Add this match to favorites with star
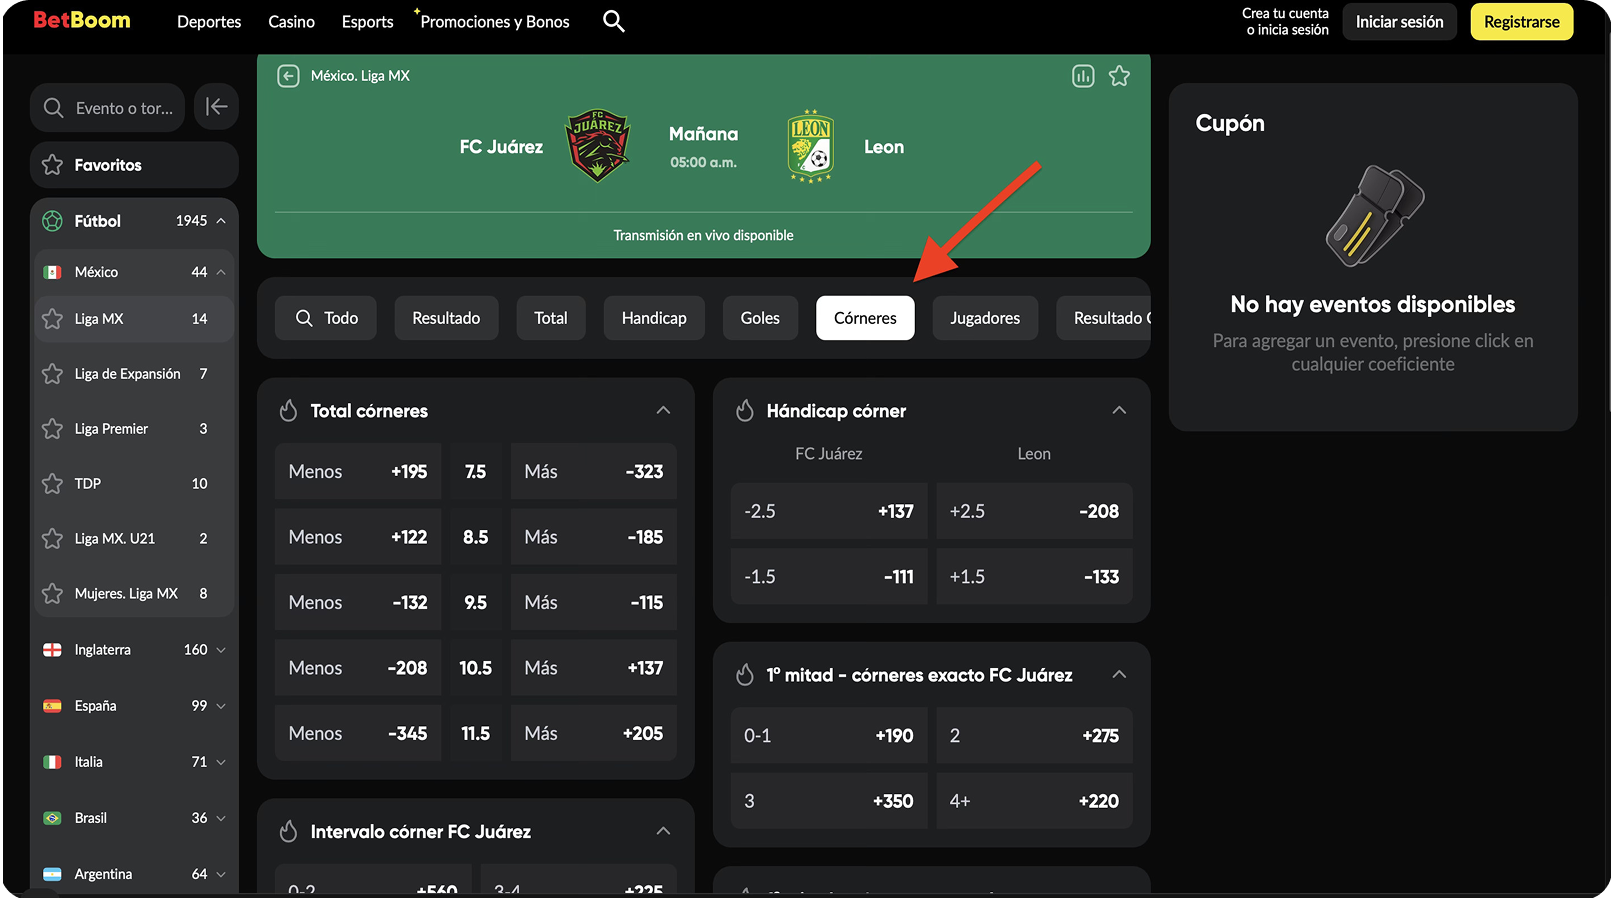Screen dimensions: 1612x900 point(1119,76)
